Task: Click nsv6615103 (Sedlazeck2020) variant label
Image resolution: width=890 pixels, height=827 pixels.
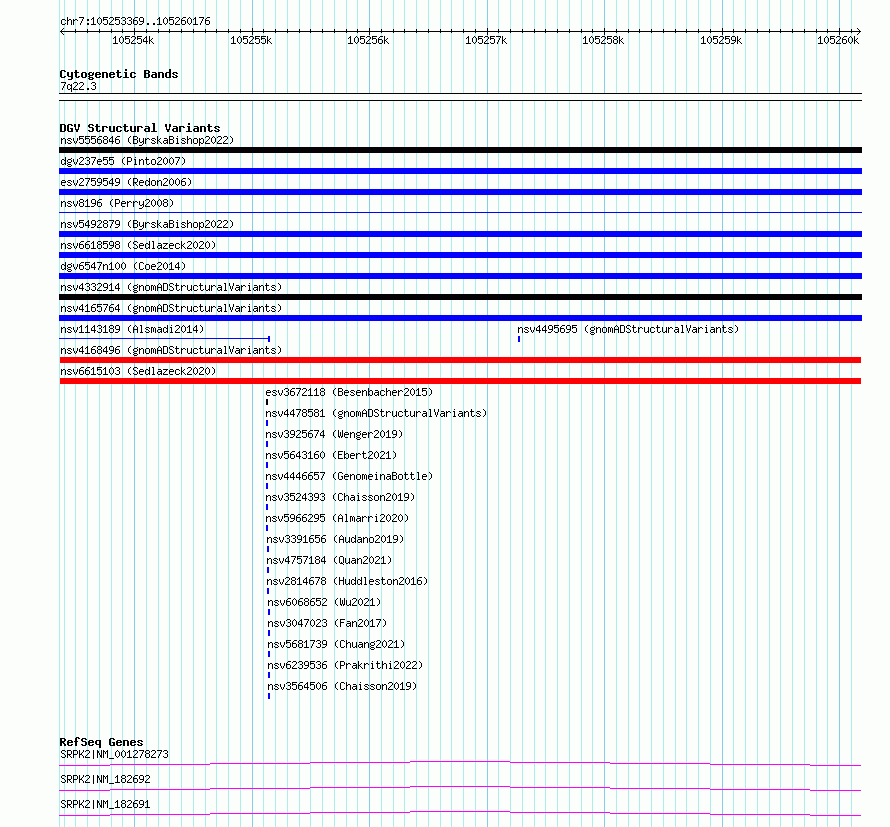Action: click(138, 371)
